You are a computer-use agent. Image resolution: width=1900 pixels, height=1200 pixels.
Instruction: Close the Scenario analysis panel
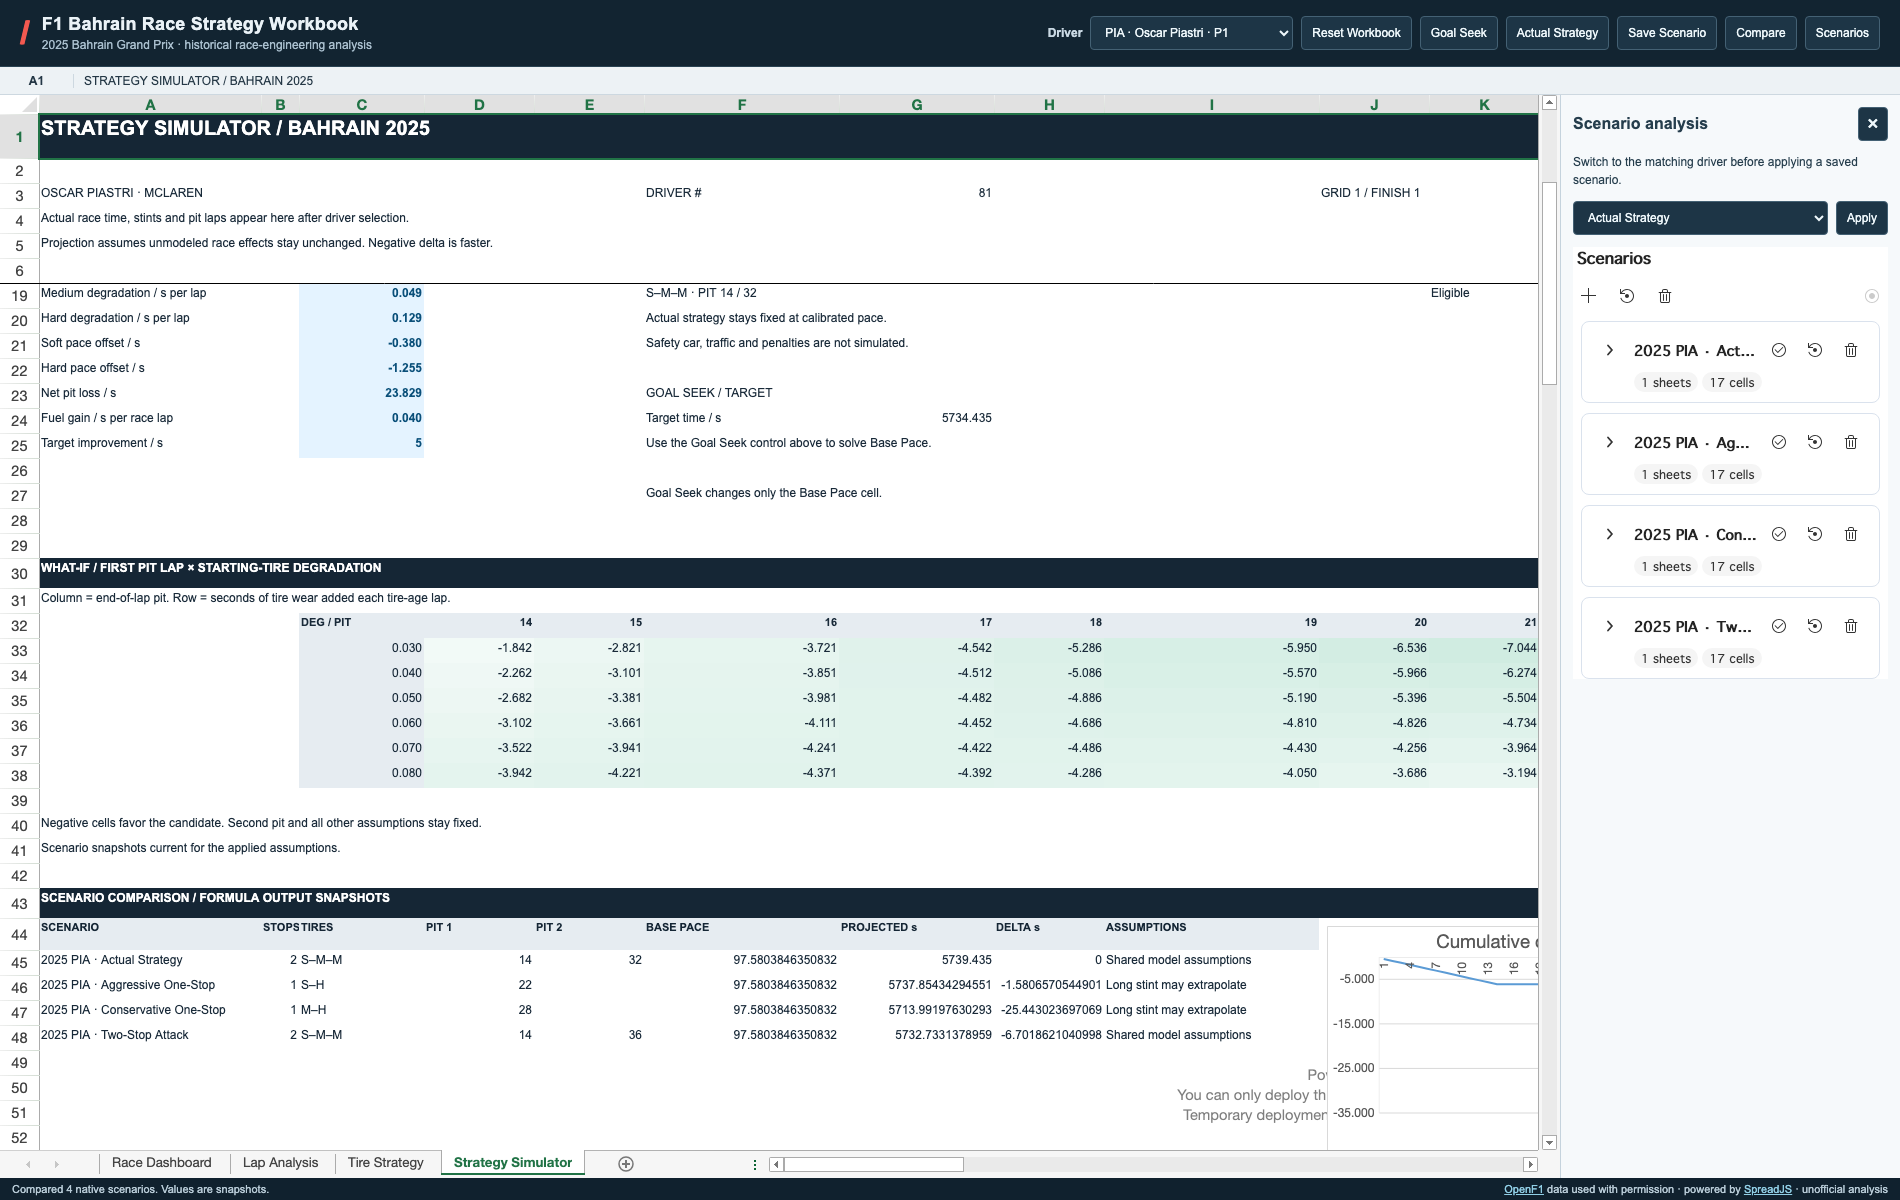1873,124
